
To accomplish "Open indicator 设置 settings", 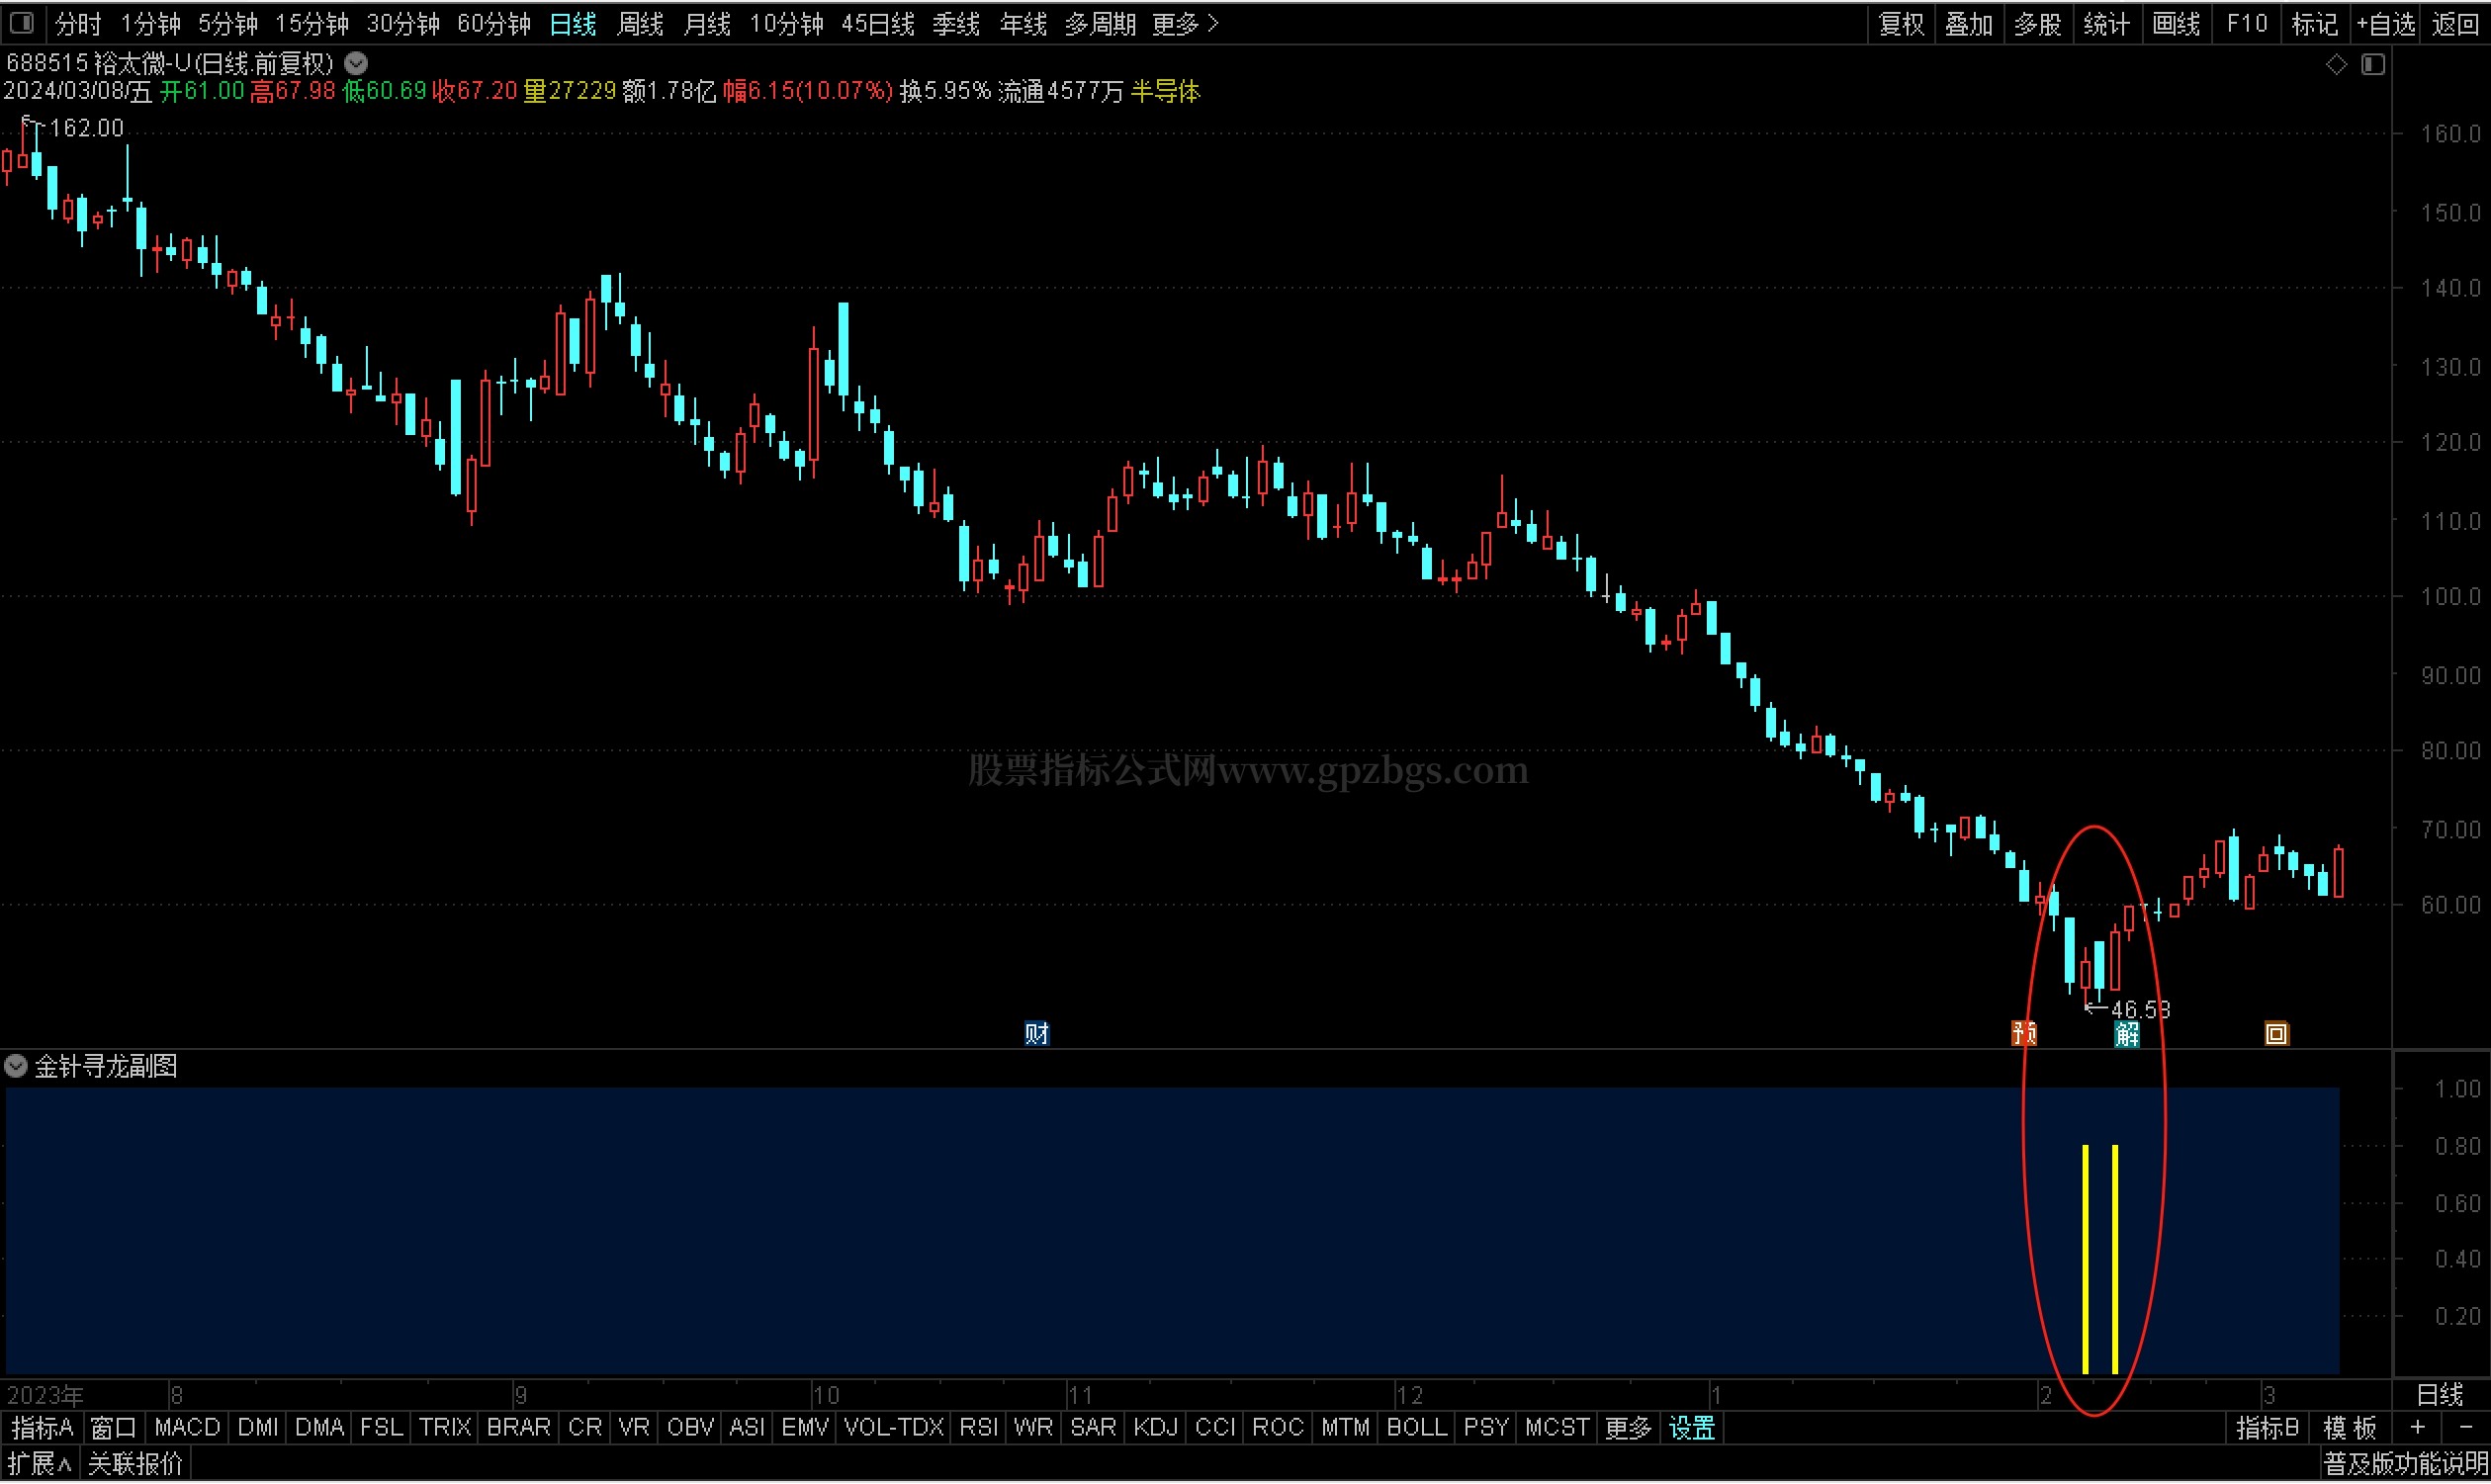I will point(1692,1428).
